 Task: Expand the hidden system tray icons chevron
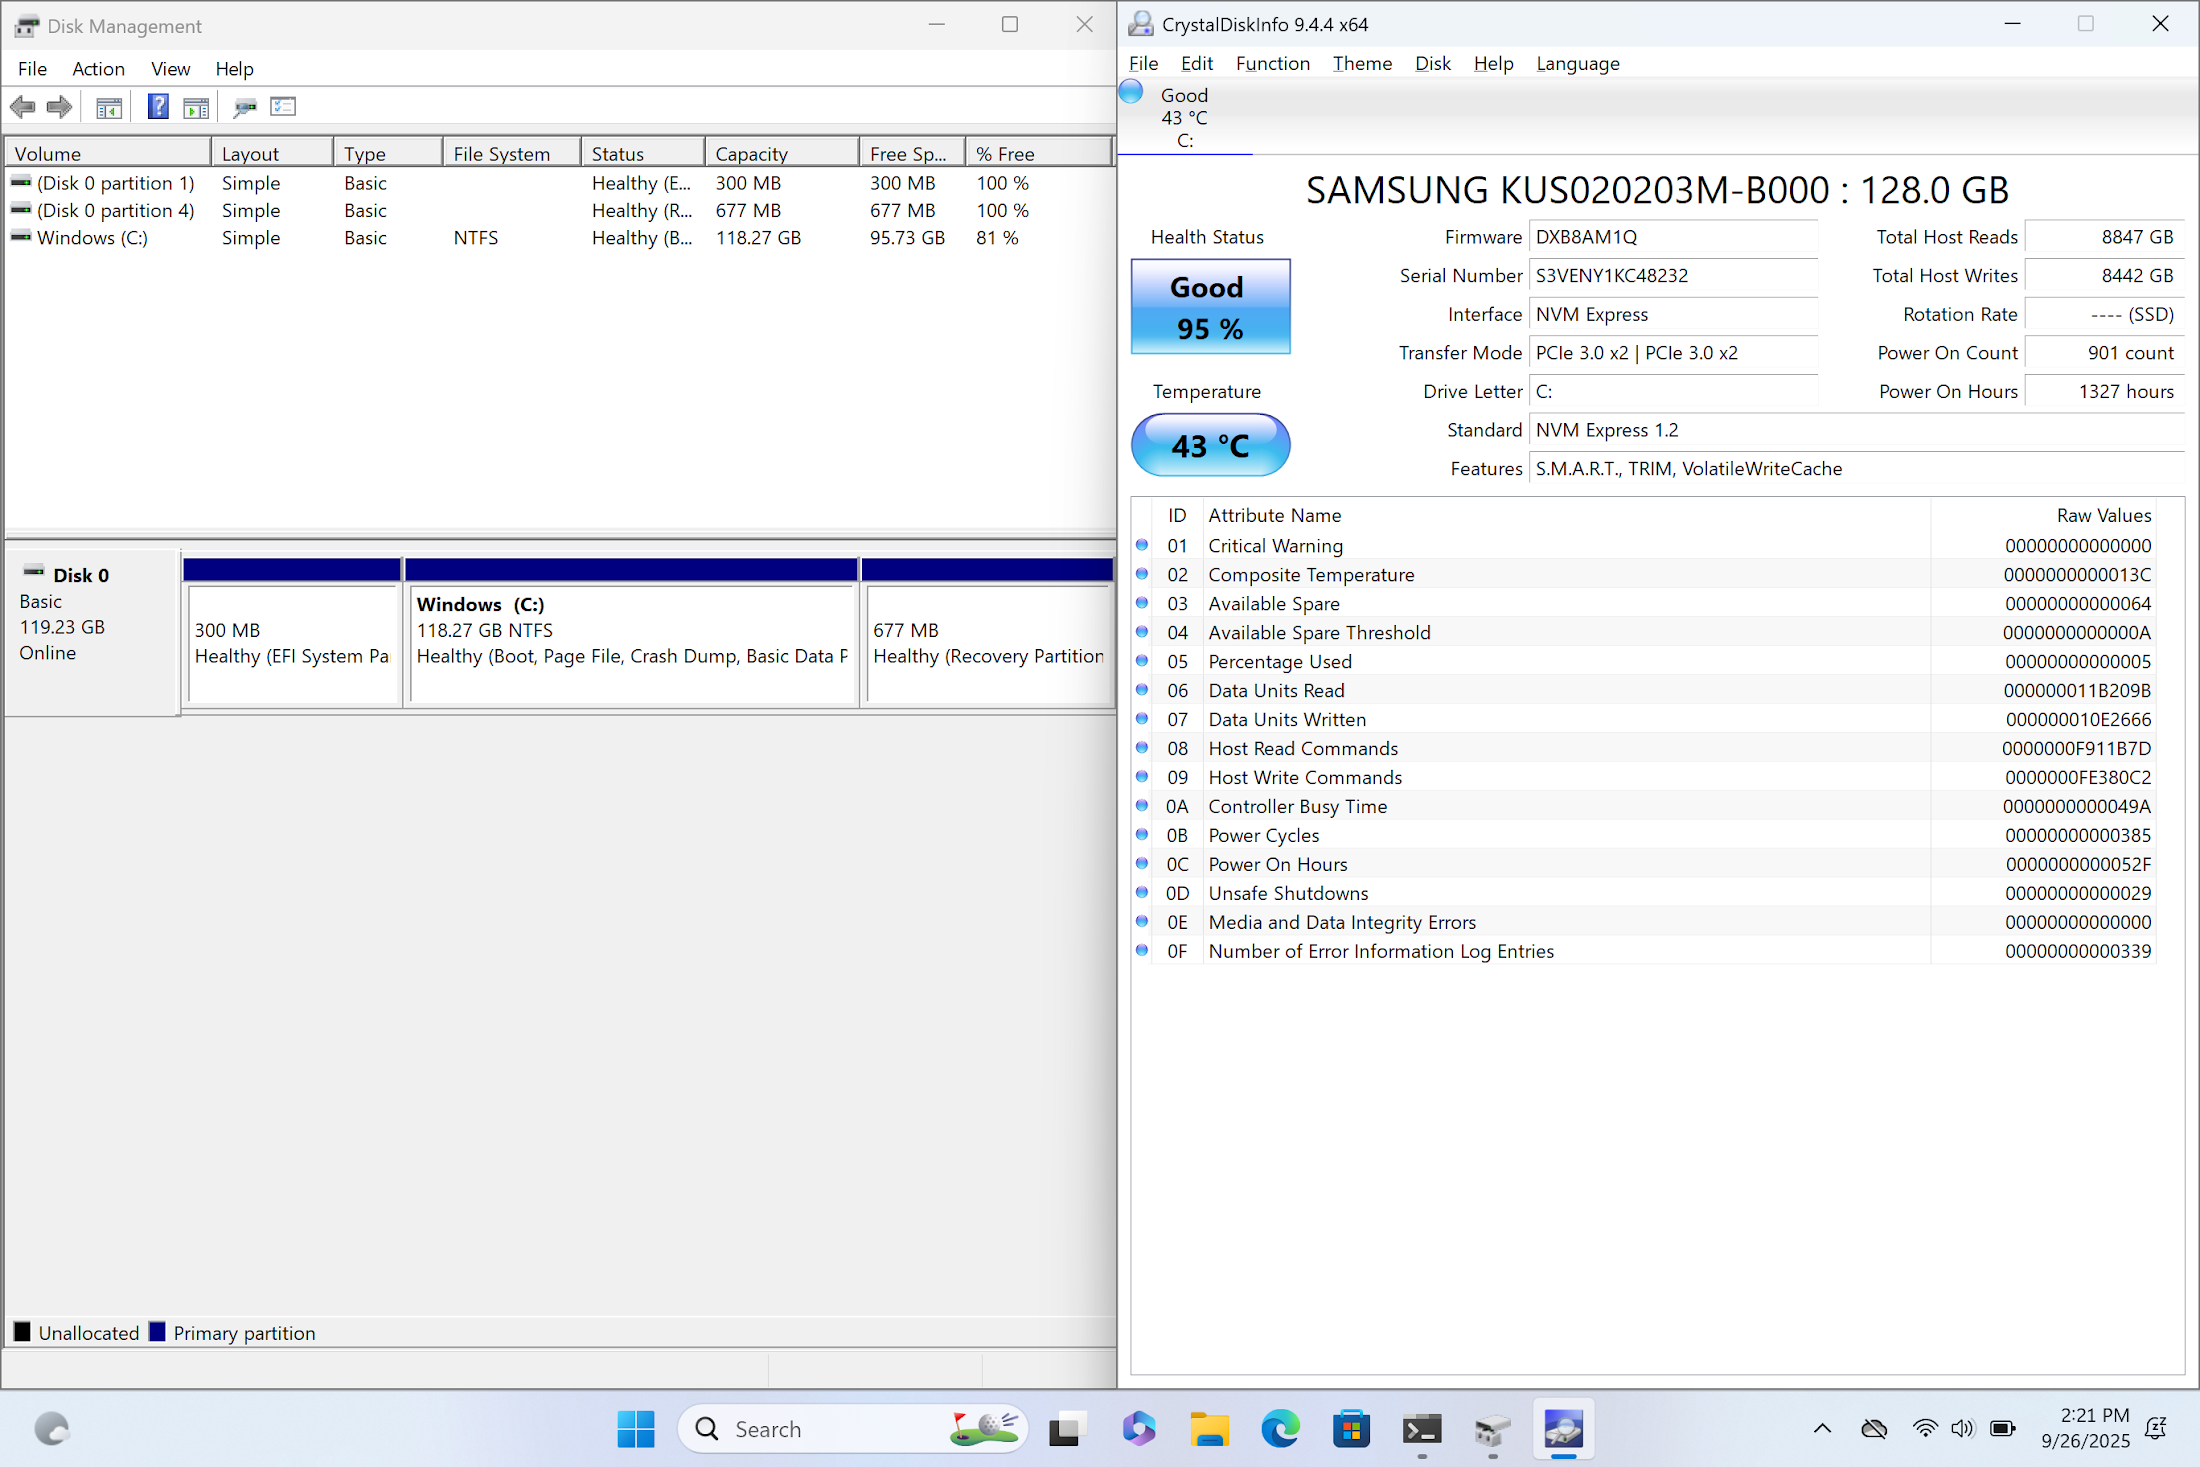(x=1822, y=1429)
